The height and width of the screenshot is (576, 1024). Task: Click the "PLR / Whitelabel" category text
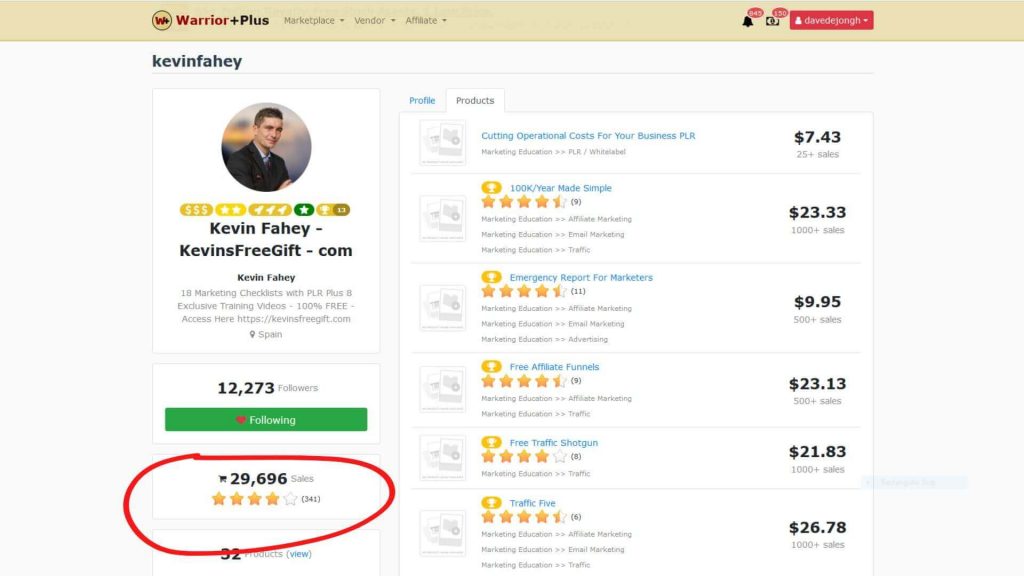tap(597, 152)
